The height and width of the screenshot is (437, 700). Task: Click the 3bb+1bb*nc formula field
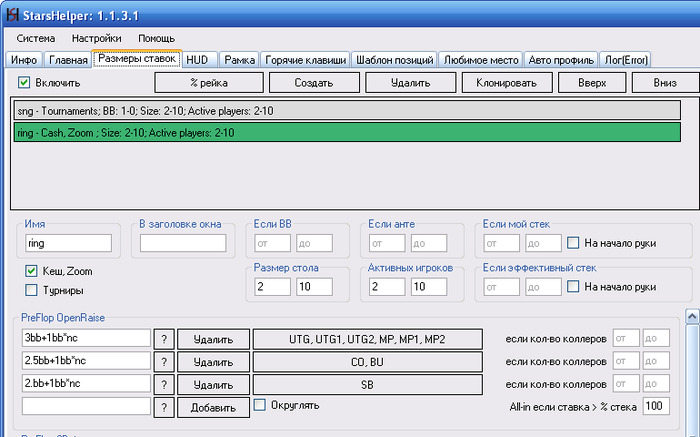86,338
